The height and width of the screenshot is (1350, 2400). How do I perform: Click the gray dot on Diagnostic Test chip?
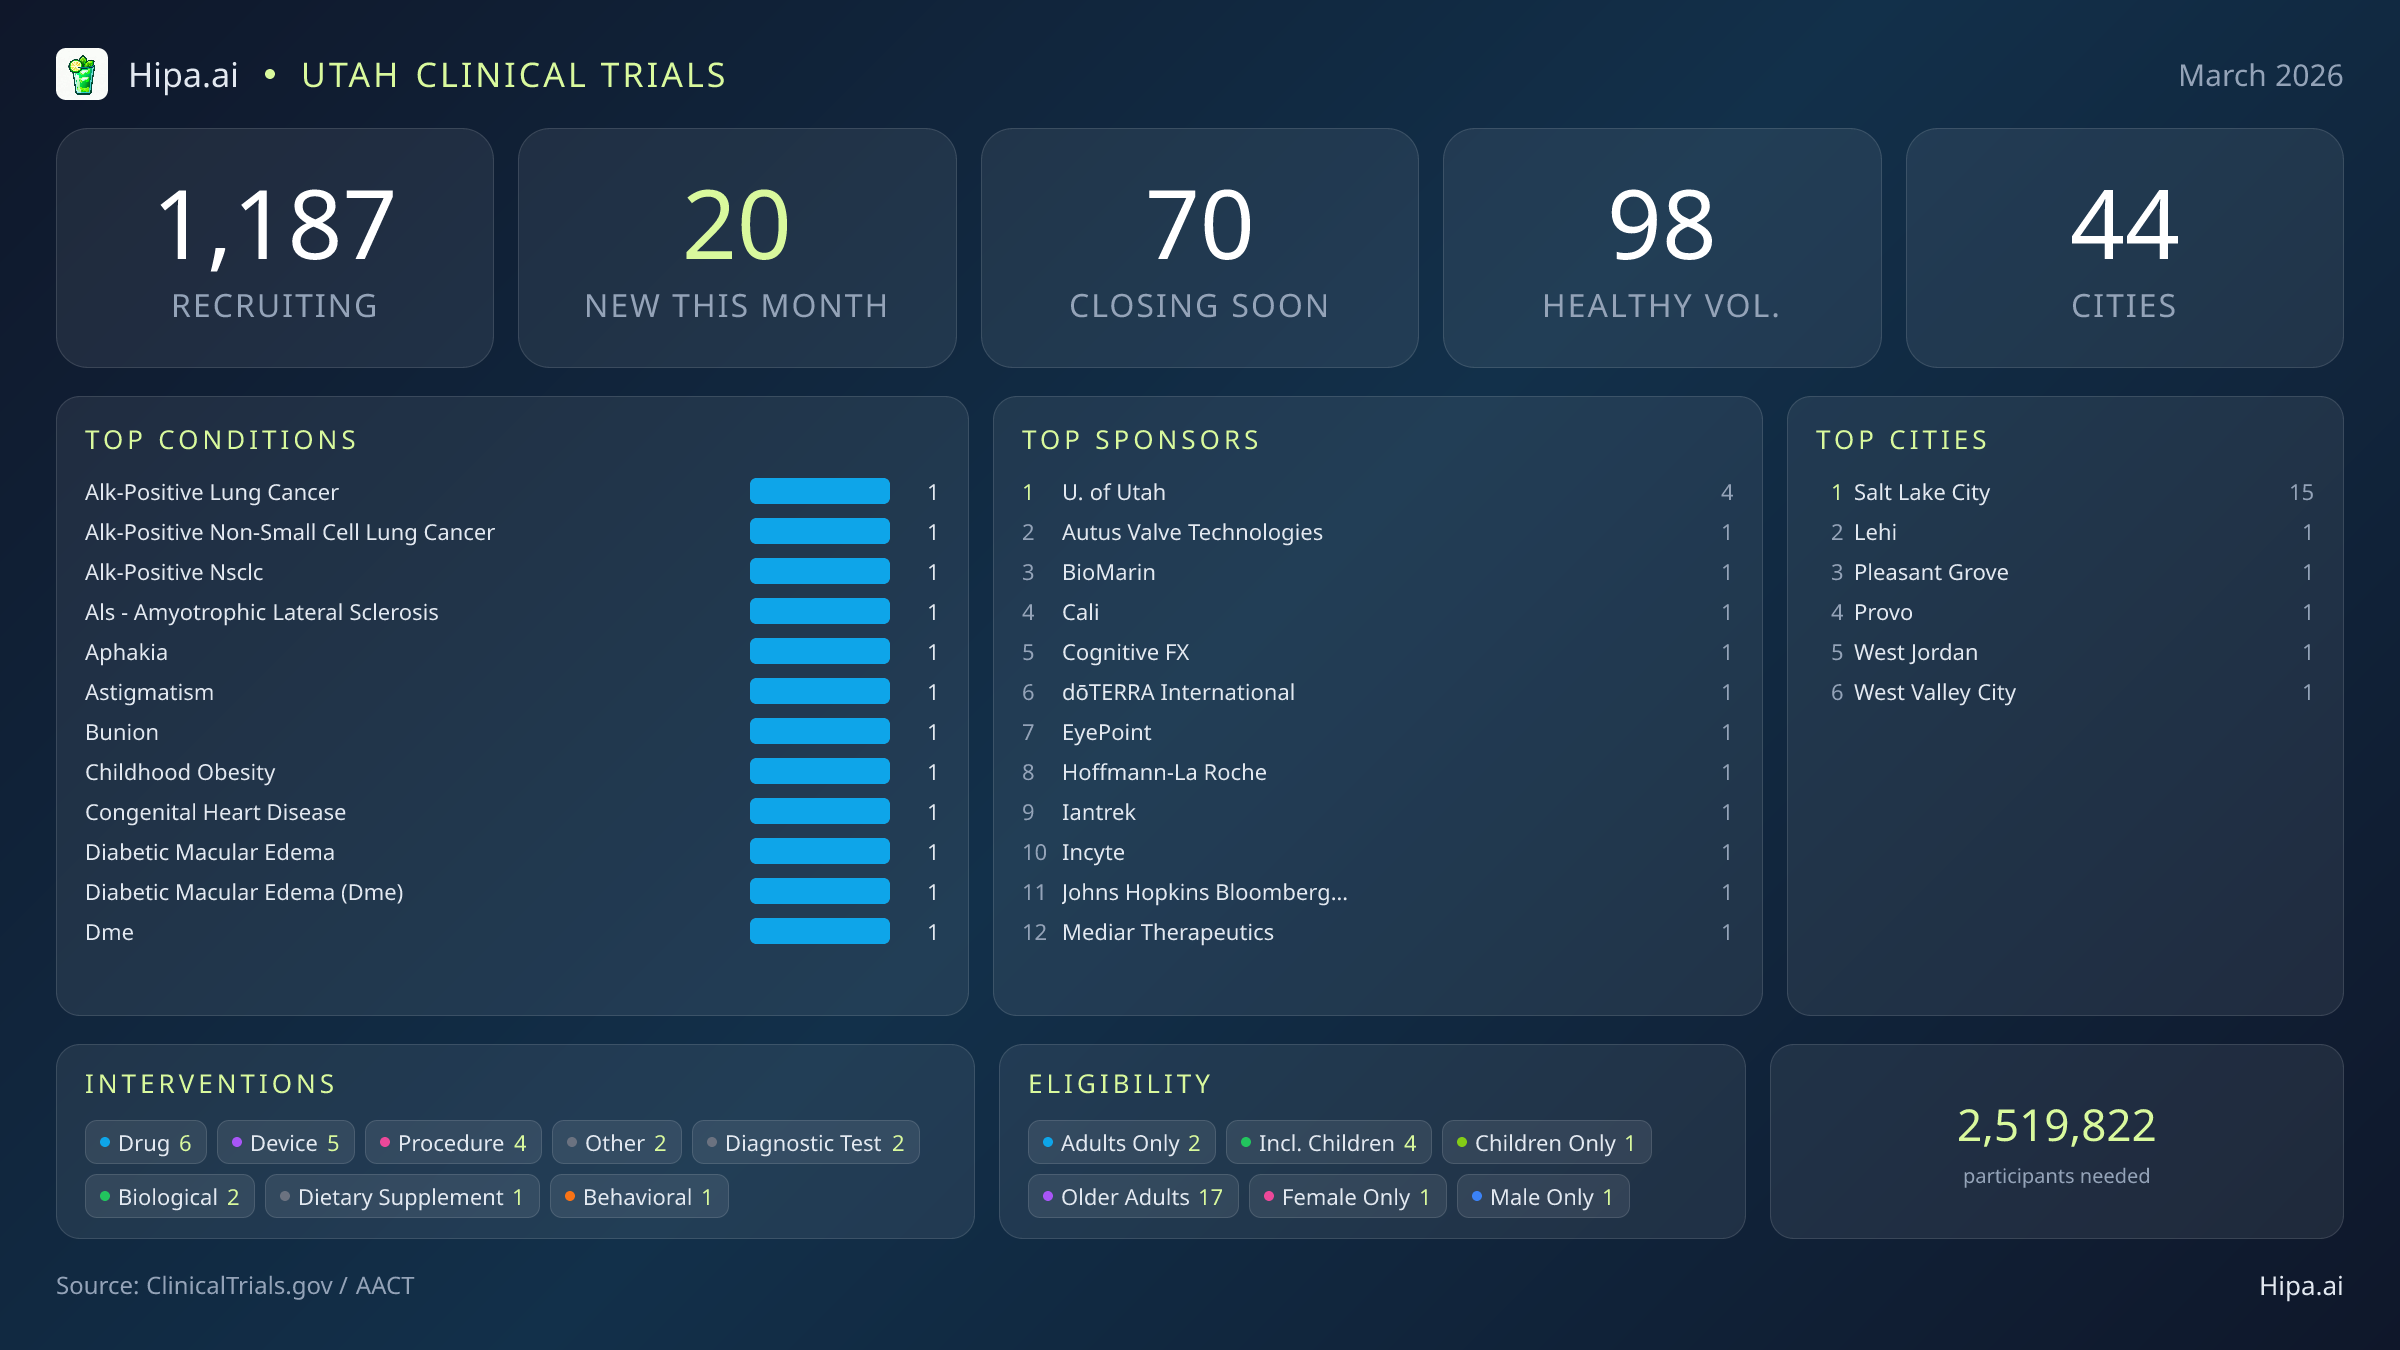710,1142
